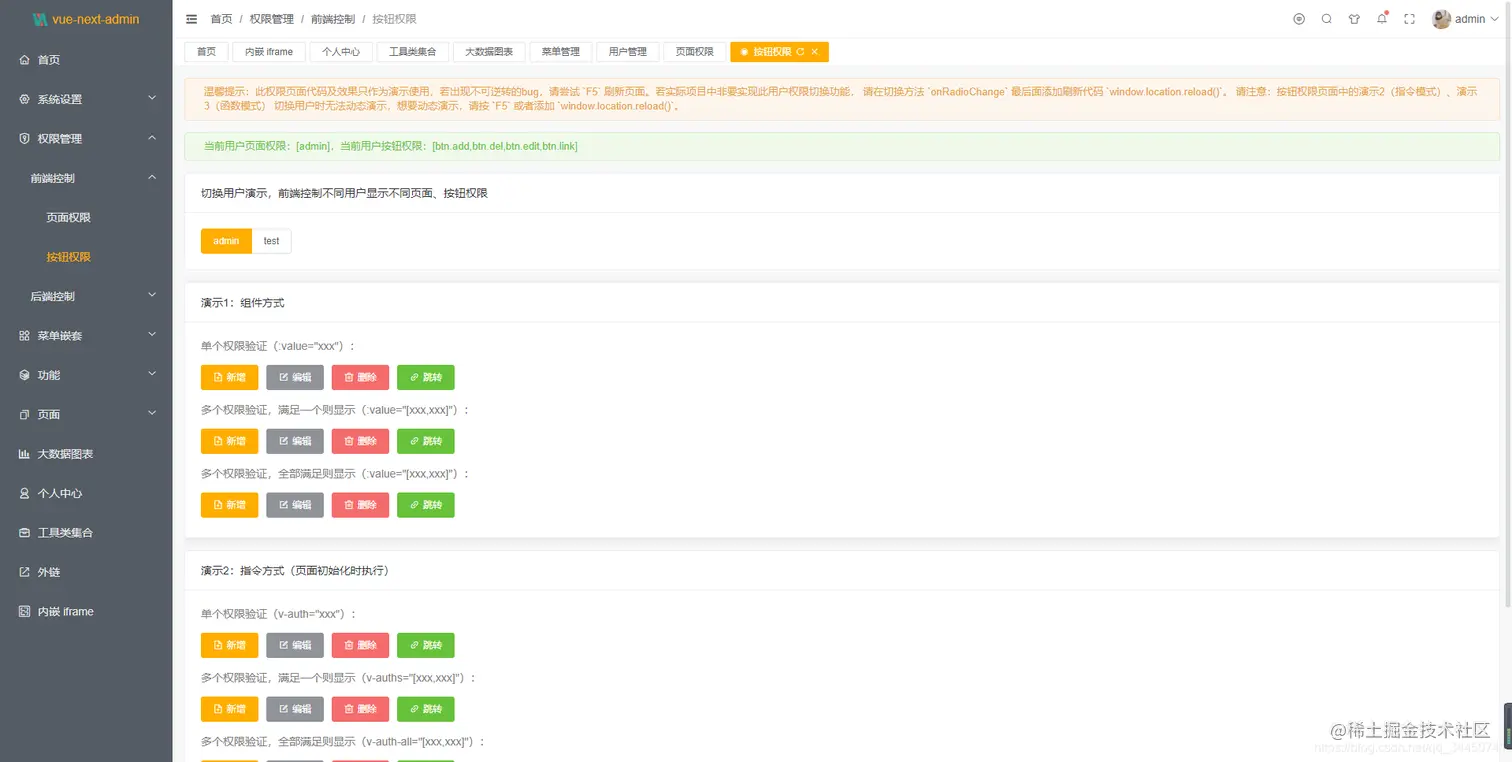Switch to the 个人中心 tab
Screen dimensions: 1512x762
click(341, 52)
